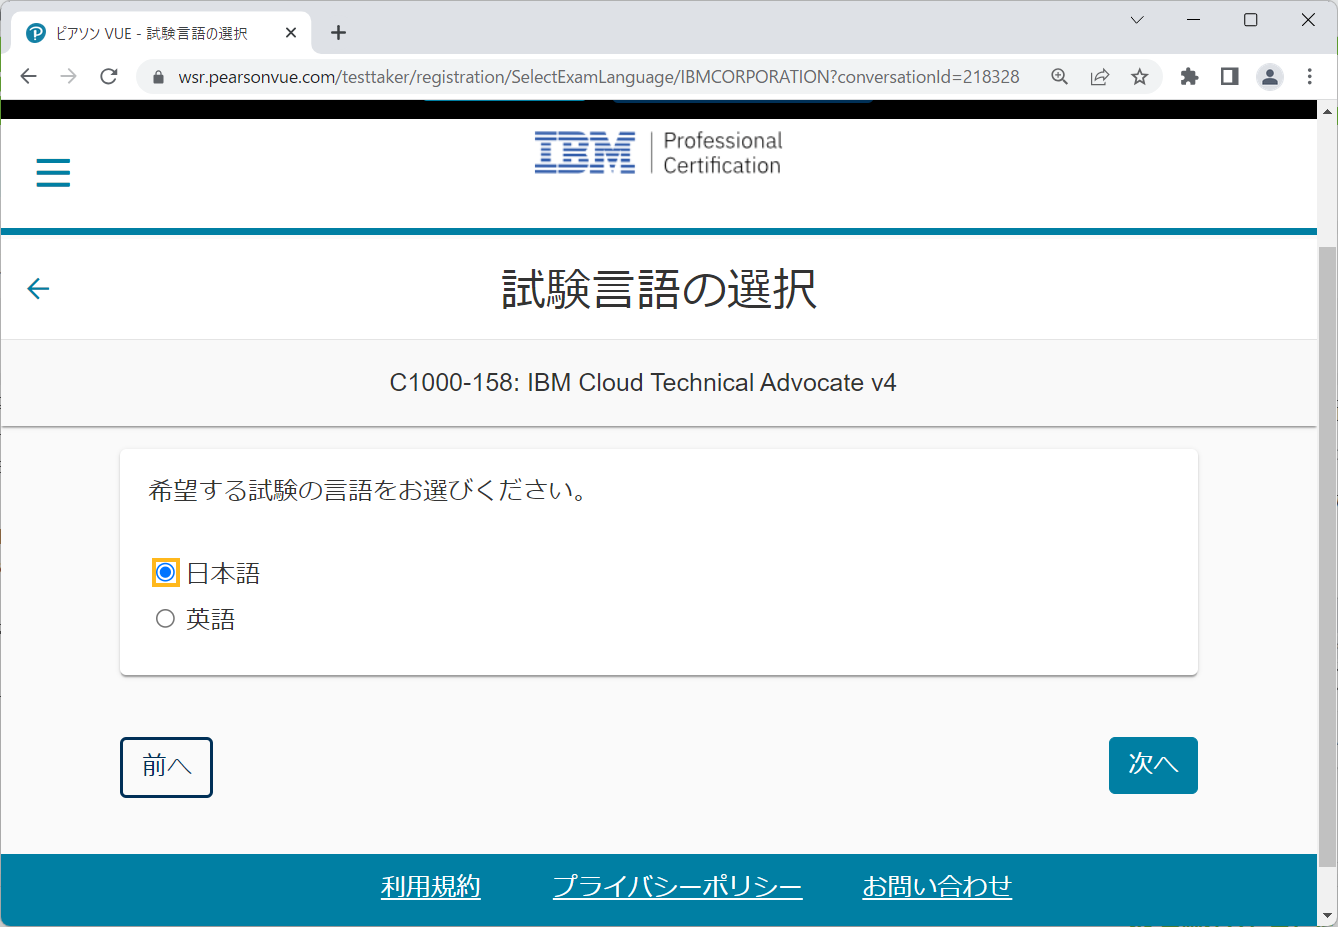The height and width of the screenshot is (927, 1338).
Task: Open the hamburger navigation menu
Action: 52,172
